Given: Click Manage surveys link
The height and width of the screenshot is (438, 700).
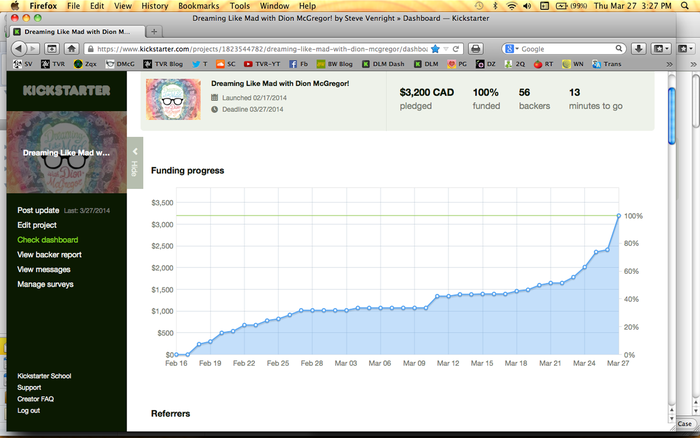Looking at the screenshot, I should tap(45, 284).
